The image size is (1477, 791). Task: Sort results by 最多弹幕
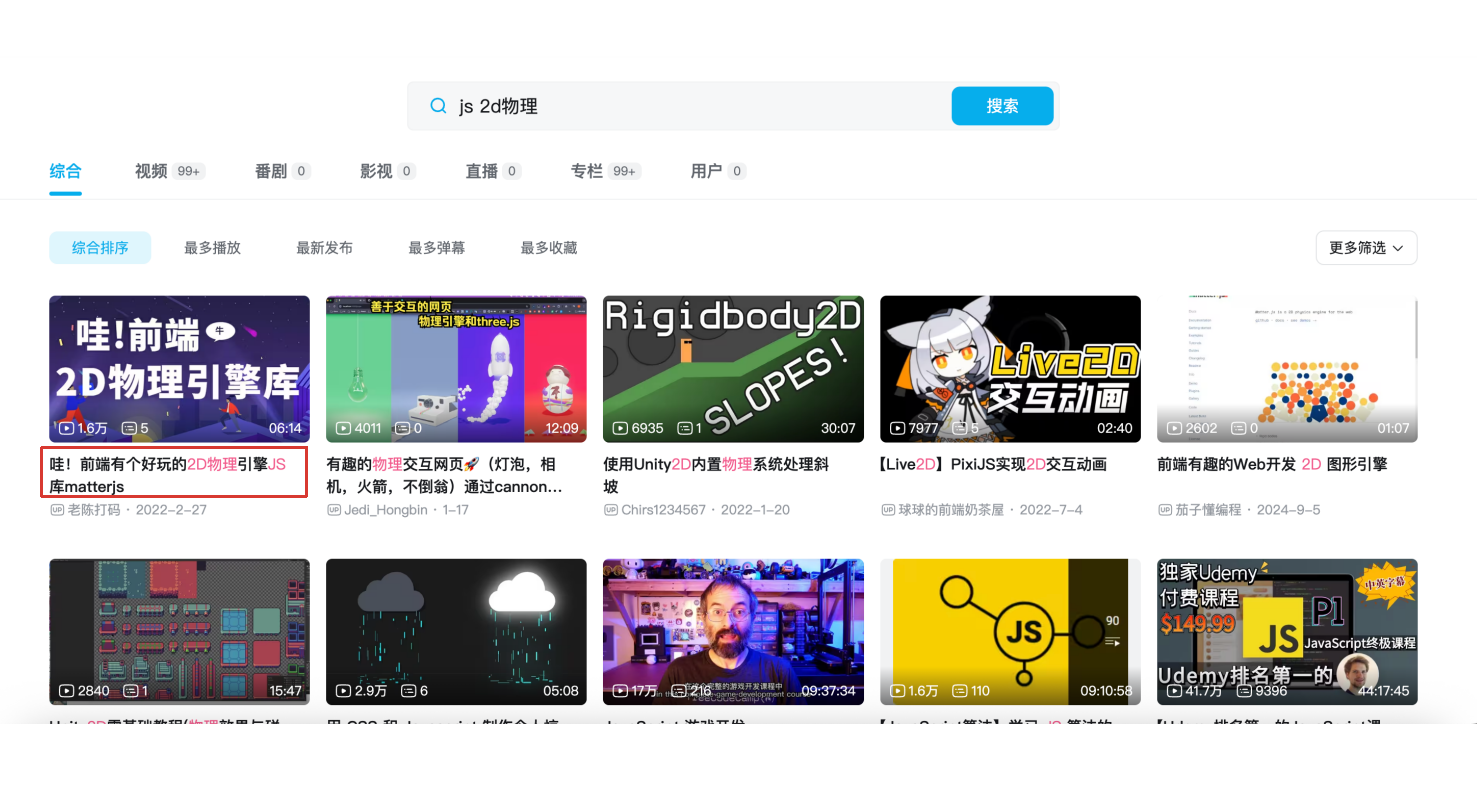pyautogui.click(x=436, y=248)
